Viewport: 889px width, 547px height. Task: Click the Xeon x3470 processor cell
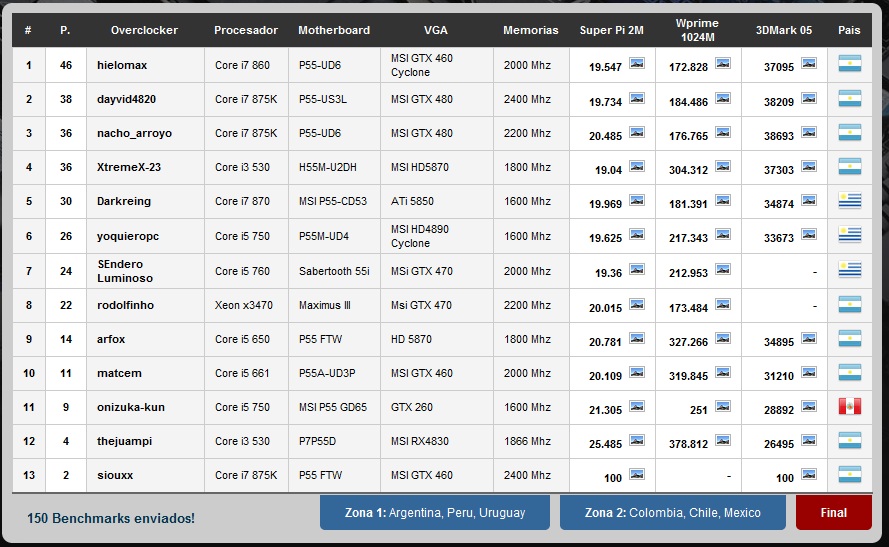pyautogui.click(x=244, y=305)
